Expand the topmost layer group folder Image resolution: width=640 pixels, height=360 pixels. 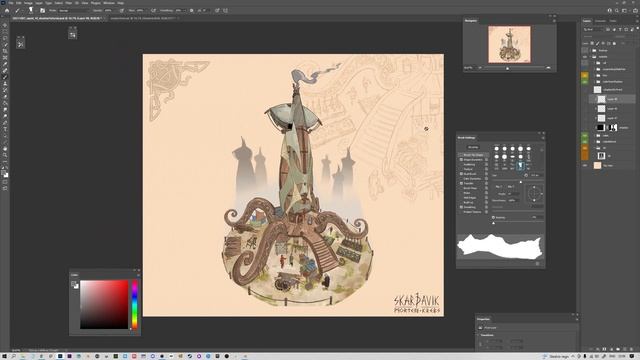pyautogui.click(x=590, y=51)
